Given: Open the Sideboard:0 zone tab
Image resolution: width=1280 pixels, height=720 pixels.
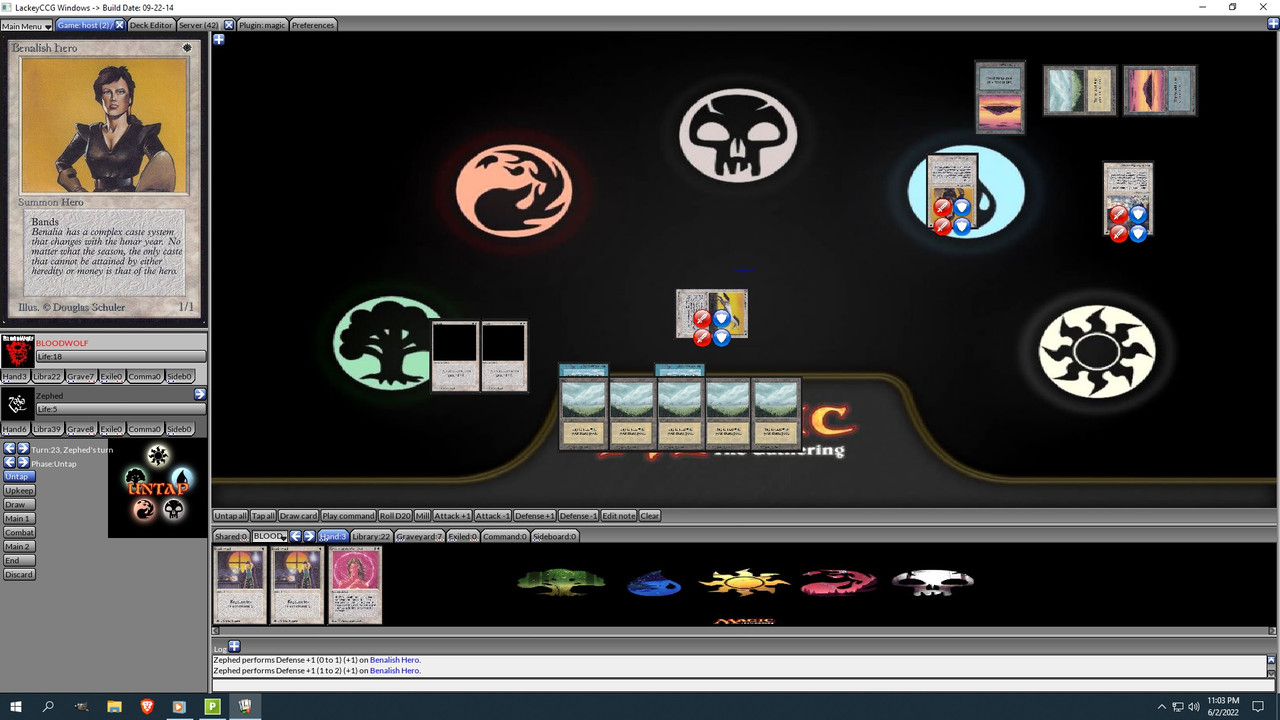Looking at the screenshot, I should pos(555,537).
